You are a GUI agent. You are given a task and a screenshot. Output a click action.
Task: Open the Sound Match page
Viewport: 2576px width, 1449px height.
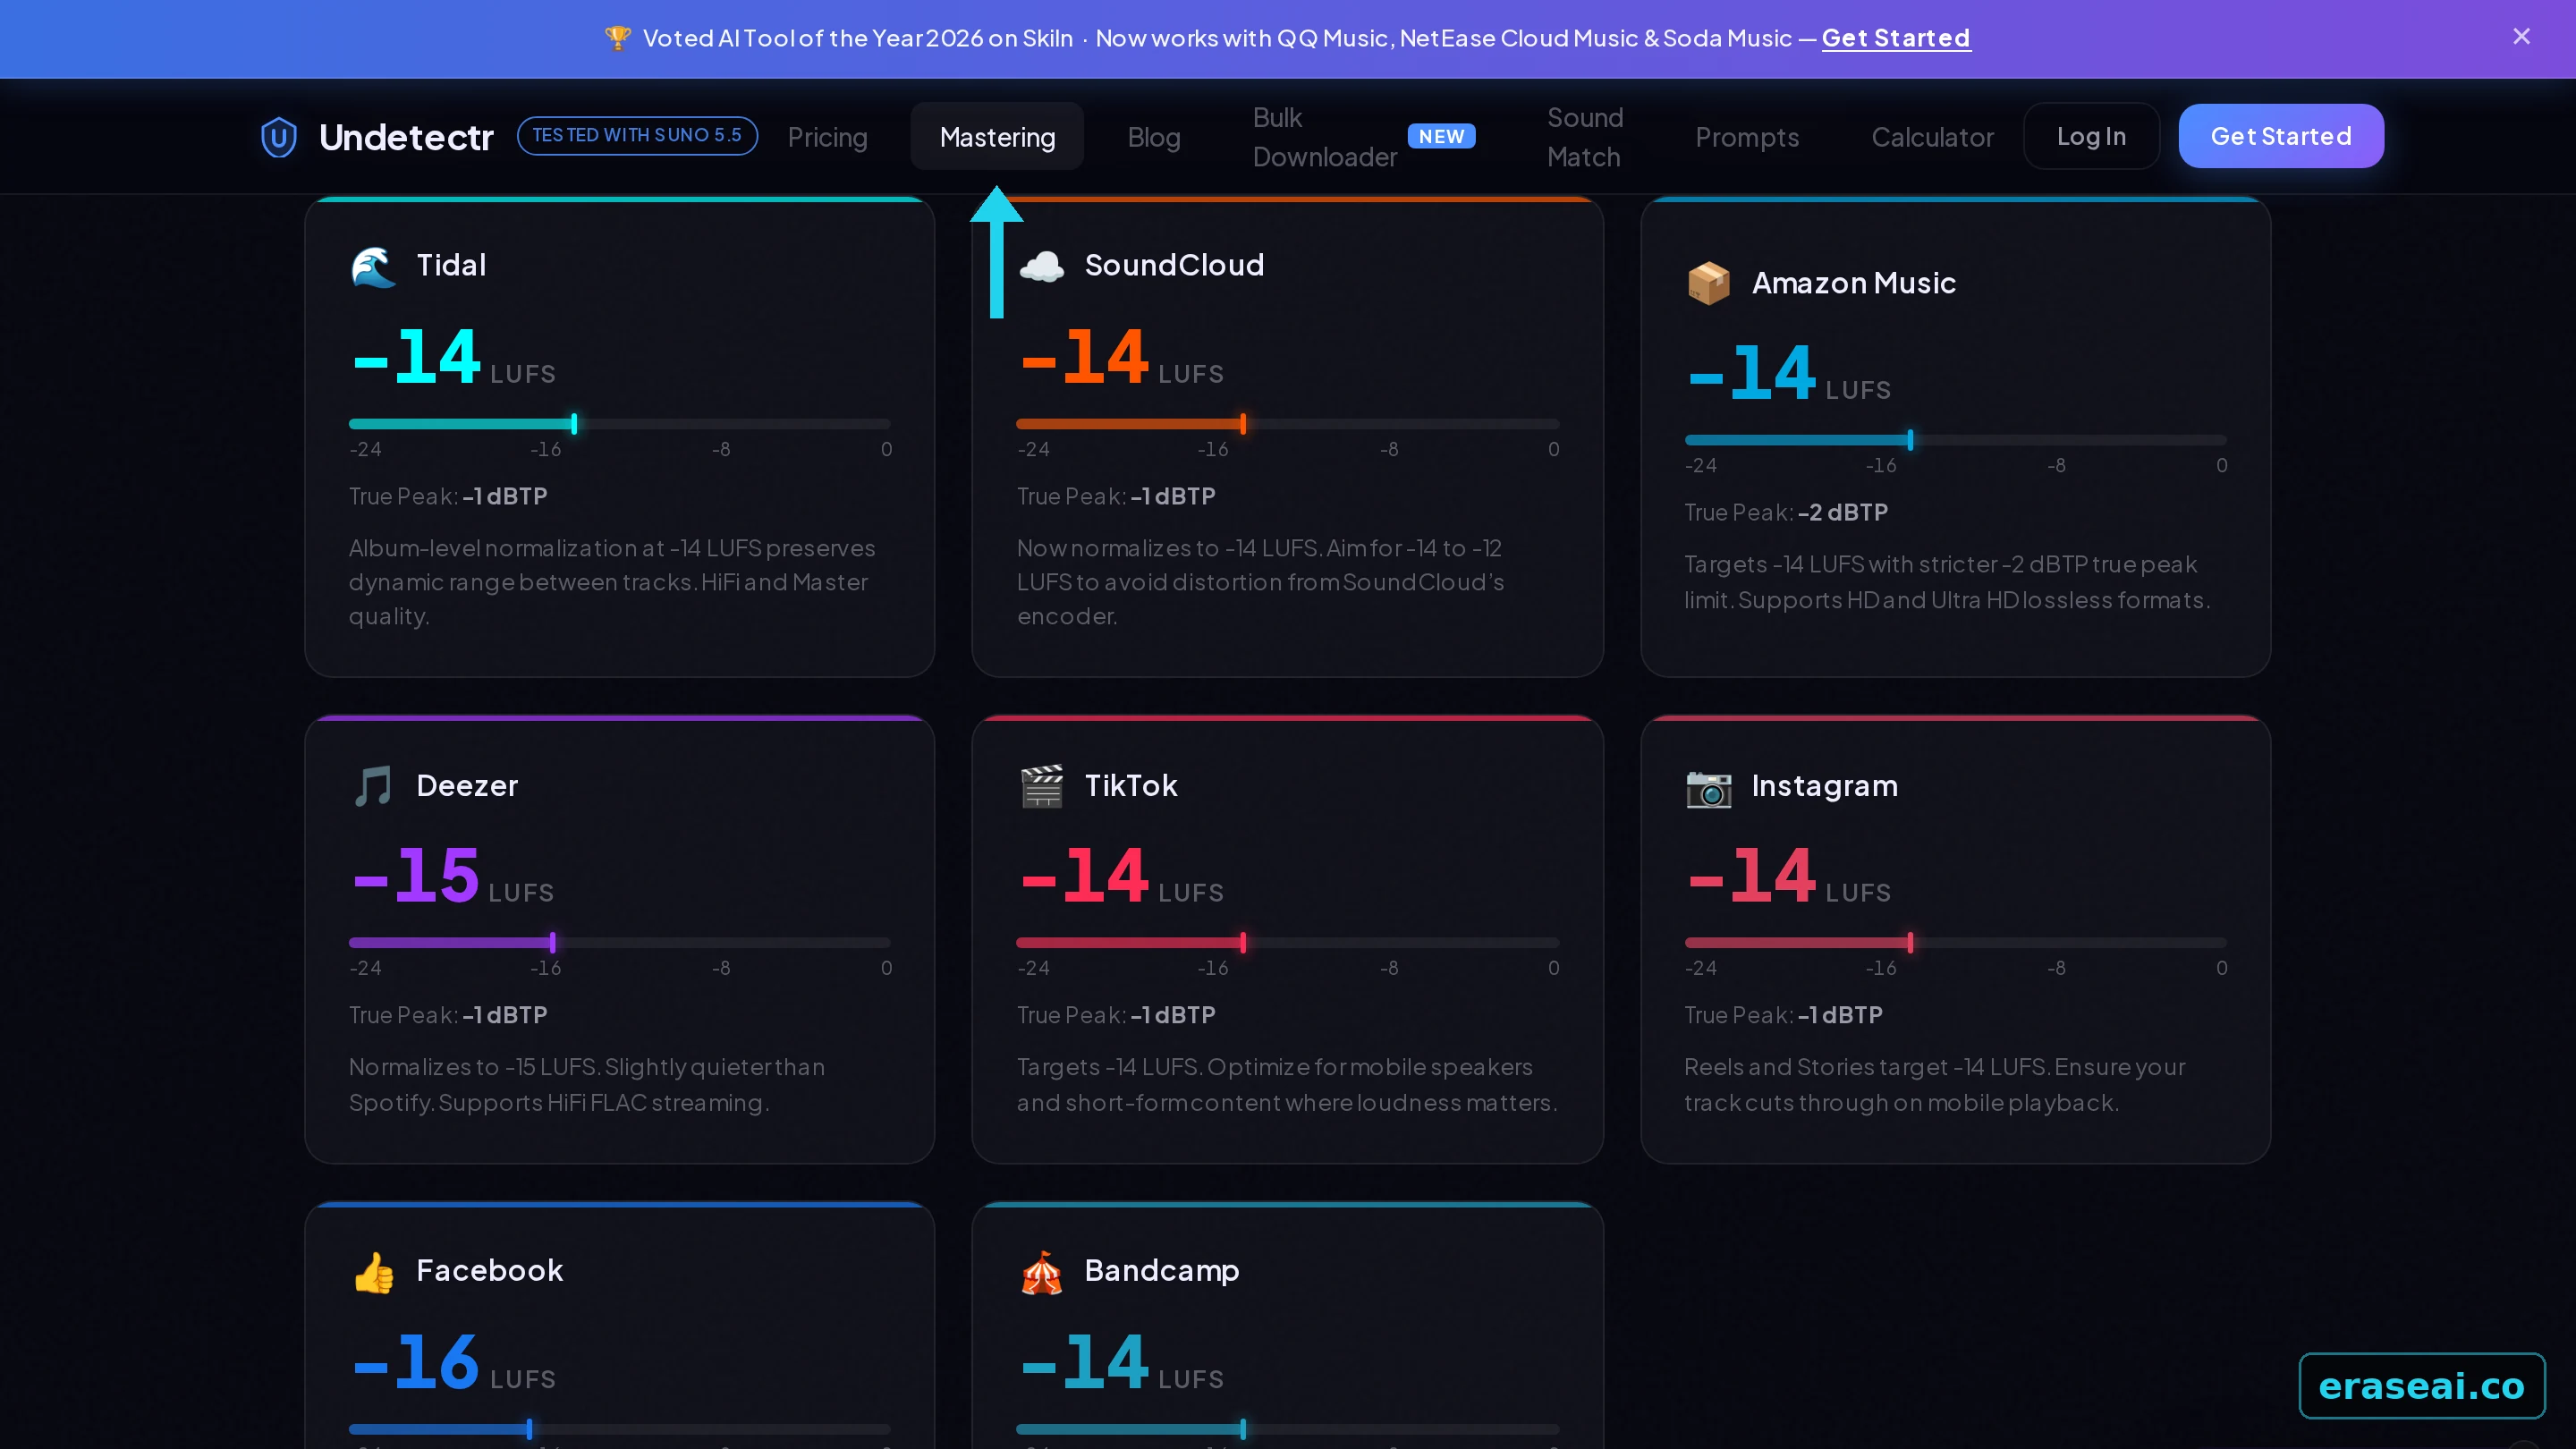pos(1585,137)
